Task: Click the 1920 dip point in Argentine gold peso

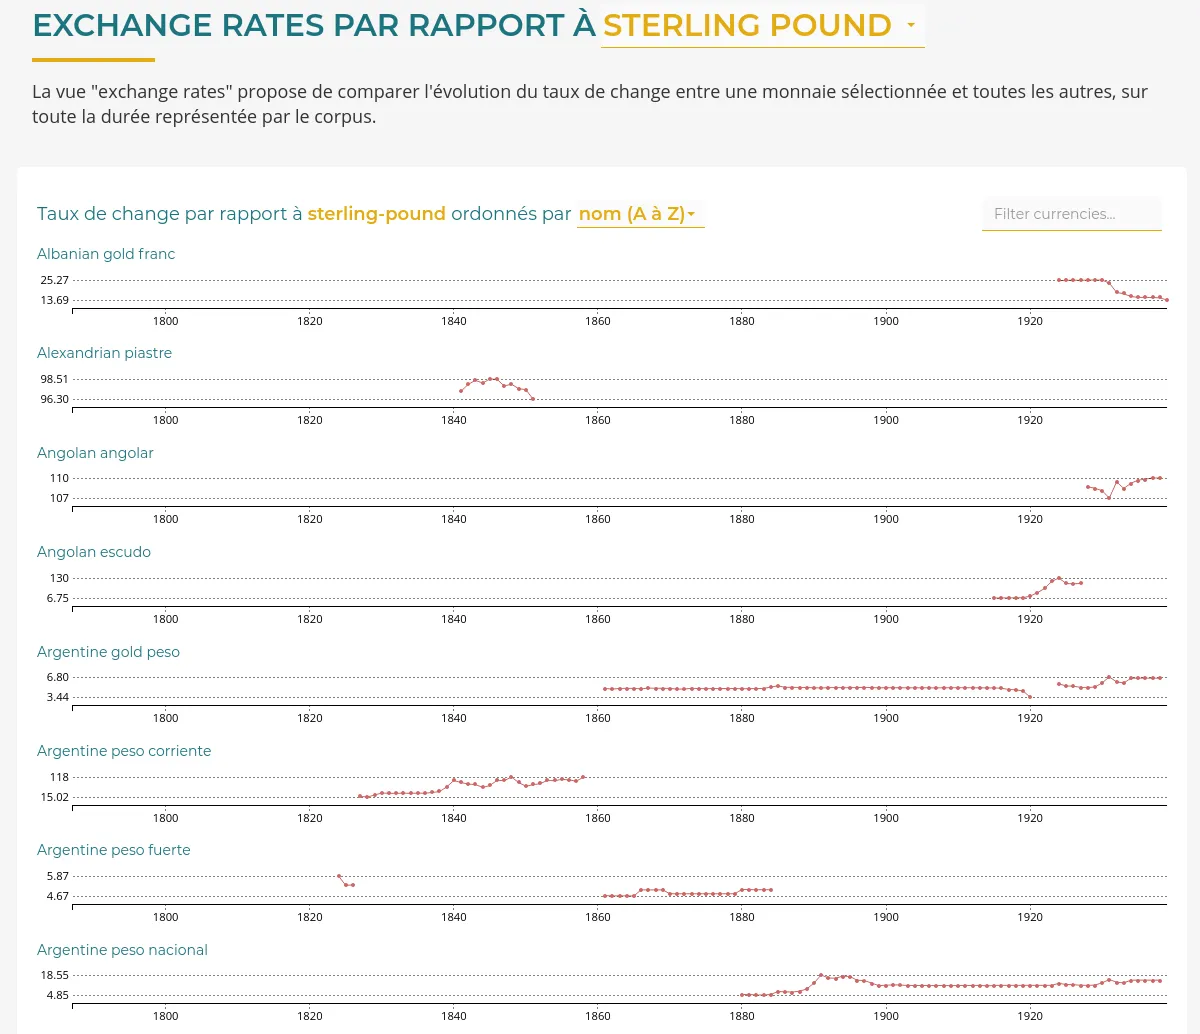Action: tap(1030, 697)
